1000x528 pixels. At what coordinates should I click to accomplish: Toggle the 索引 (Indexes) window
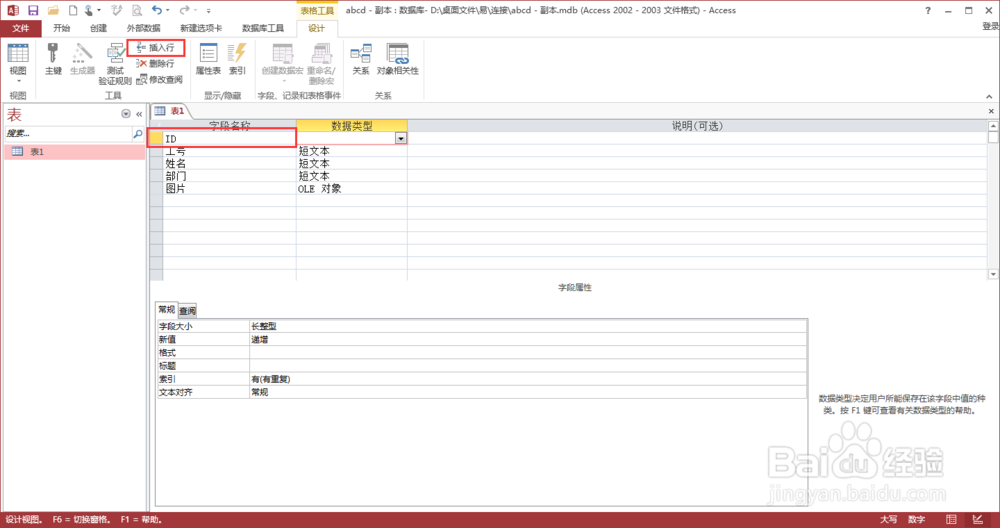coord(237,59)
